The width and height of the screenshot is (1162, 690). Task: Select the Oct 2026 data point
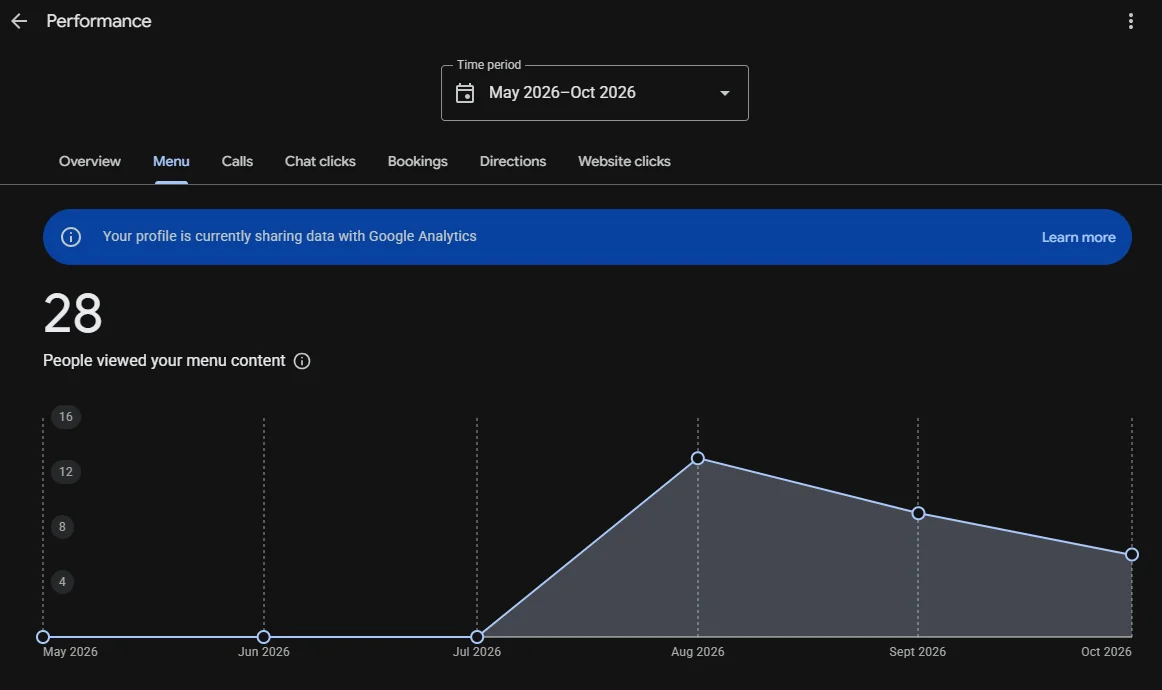[x=1132, y=554]
